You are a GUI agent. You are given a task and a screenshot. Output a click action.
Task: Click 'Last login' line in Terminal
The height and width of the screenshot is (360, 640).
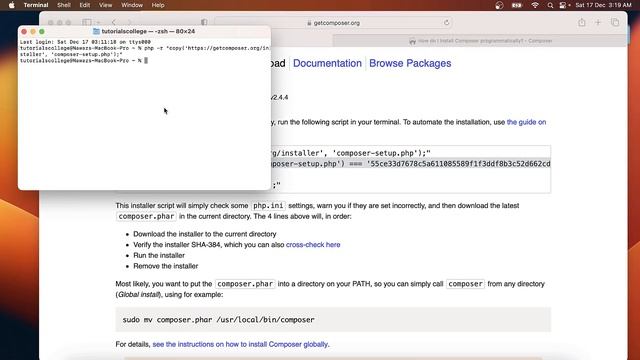tap(85, 42)
